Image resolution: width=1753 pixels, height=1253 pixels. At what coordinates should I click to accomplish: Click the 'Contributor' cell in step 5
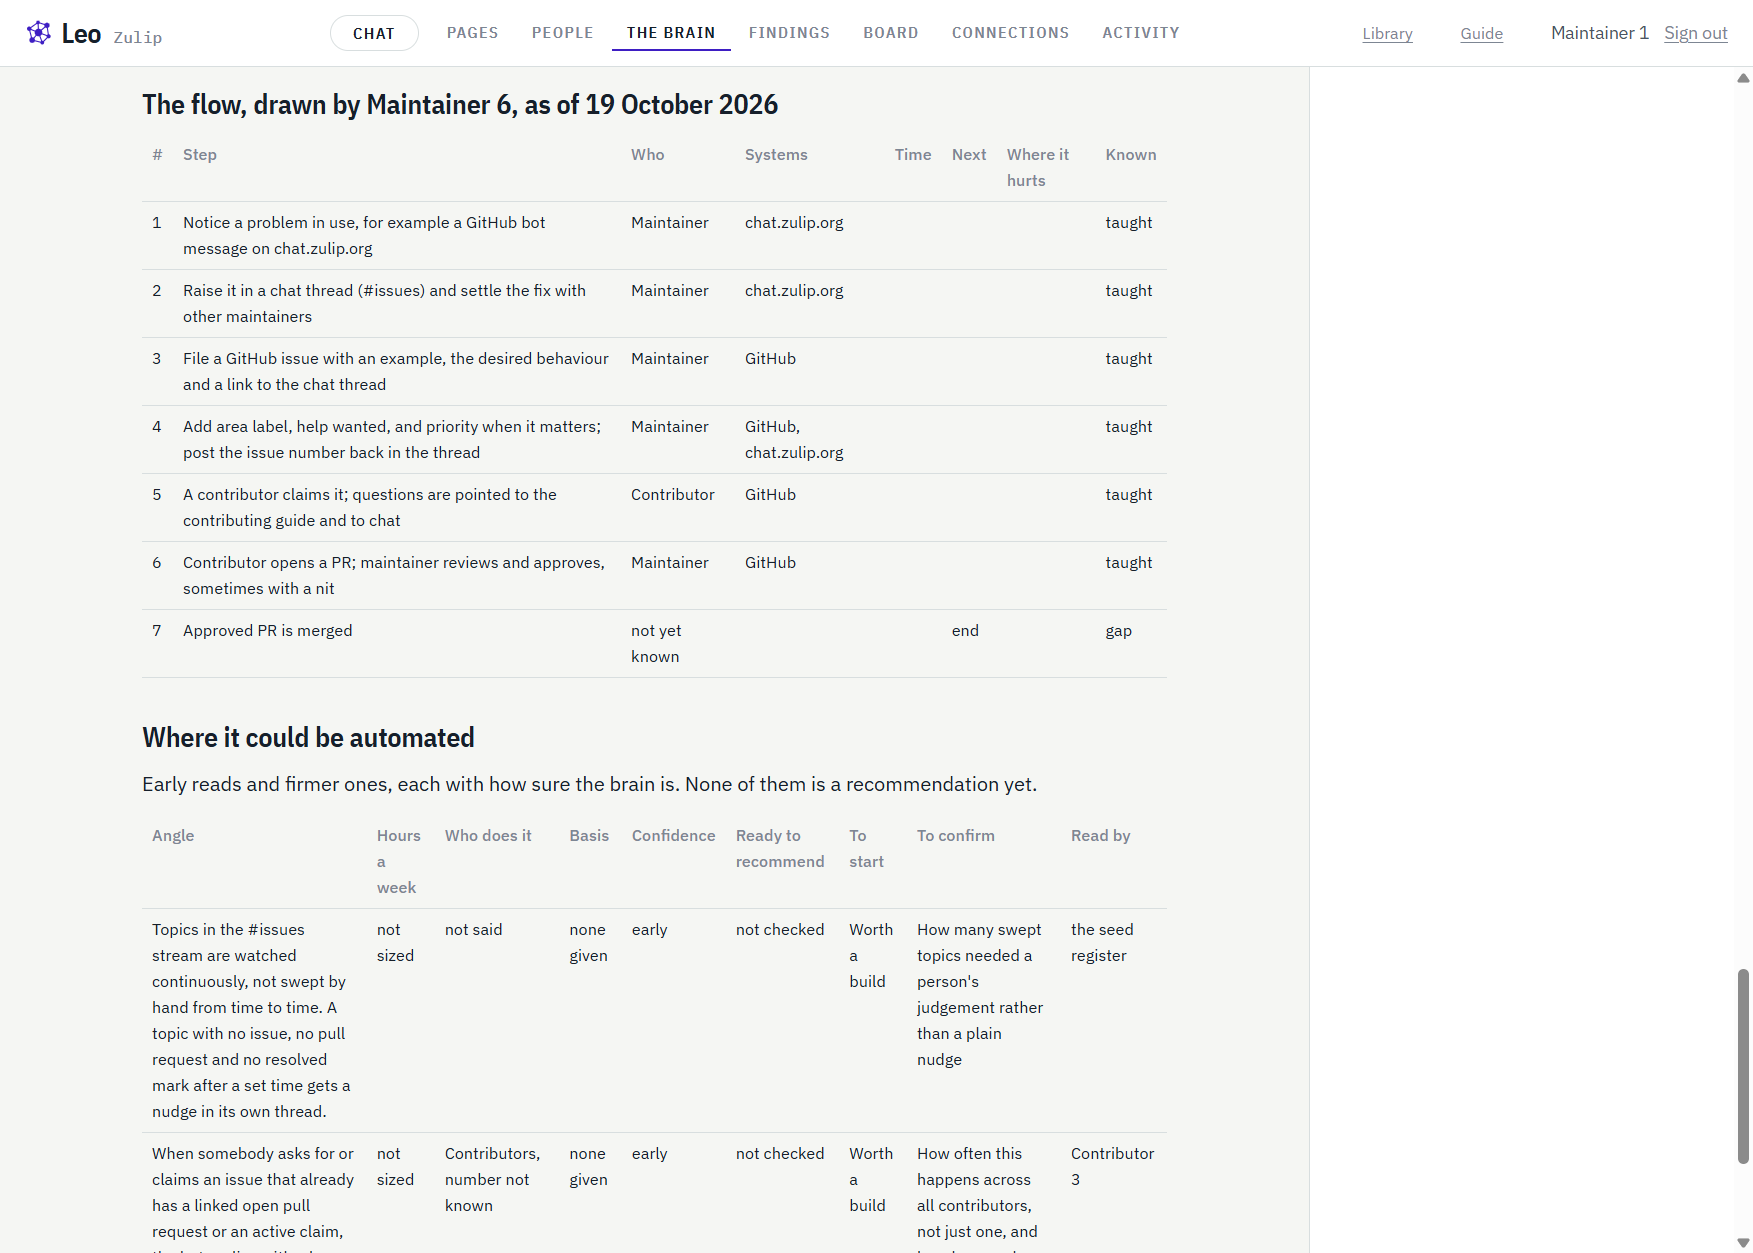coord(673,494)
